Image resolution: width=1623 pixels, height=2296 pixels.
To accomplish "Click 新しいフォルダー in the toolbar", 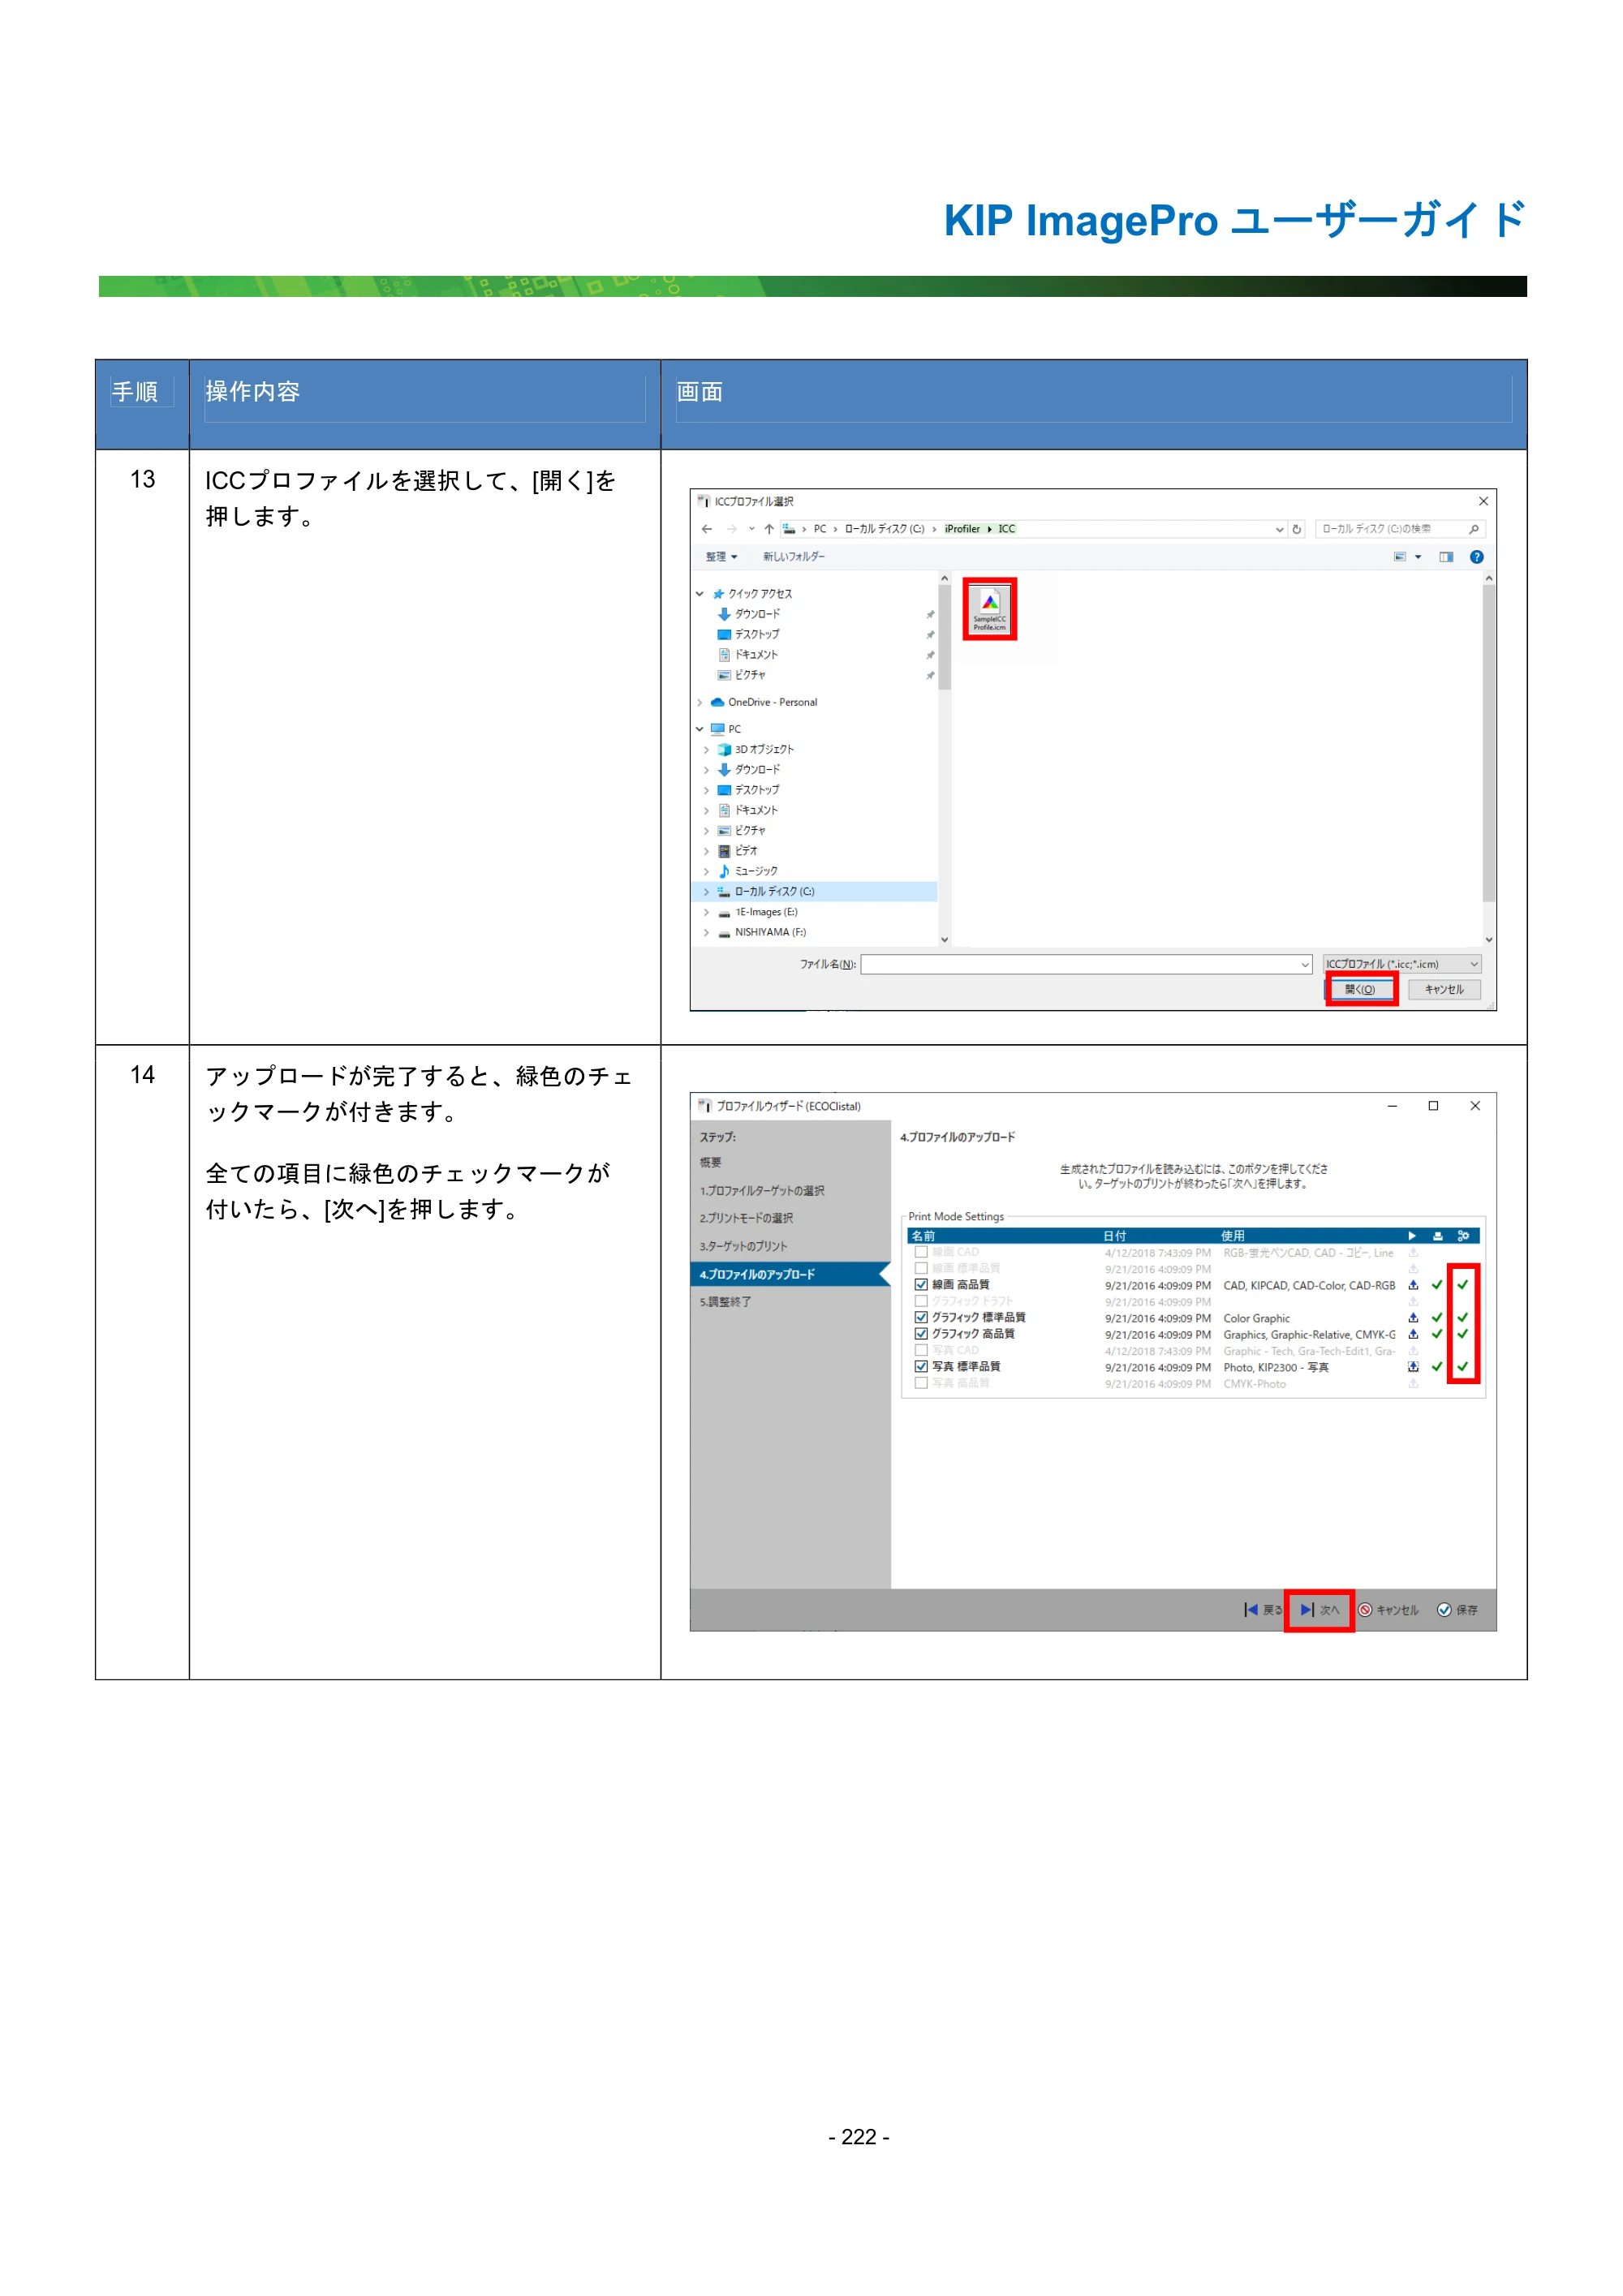I will click(794, 557).
